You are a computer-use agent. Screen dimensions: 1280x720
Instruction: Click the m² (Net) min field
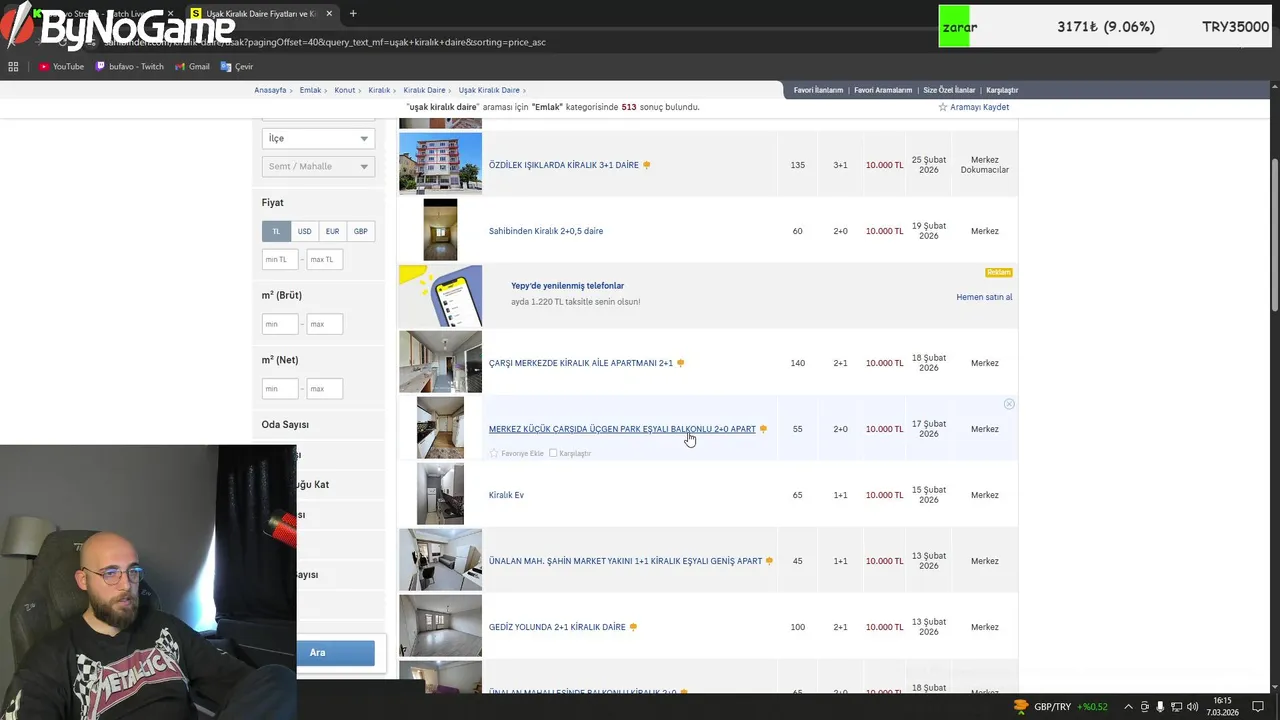point(280,388)
